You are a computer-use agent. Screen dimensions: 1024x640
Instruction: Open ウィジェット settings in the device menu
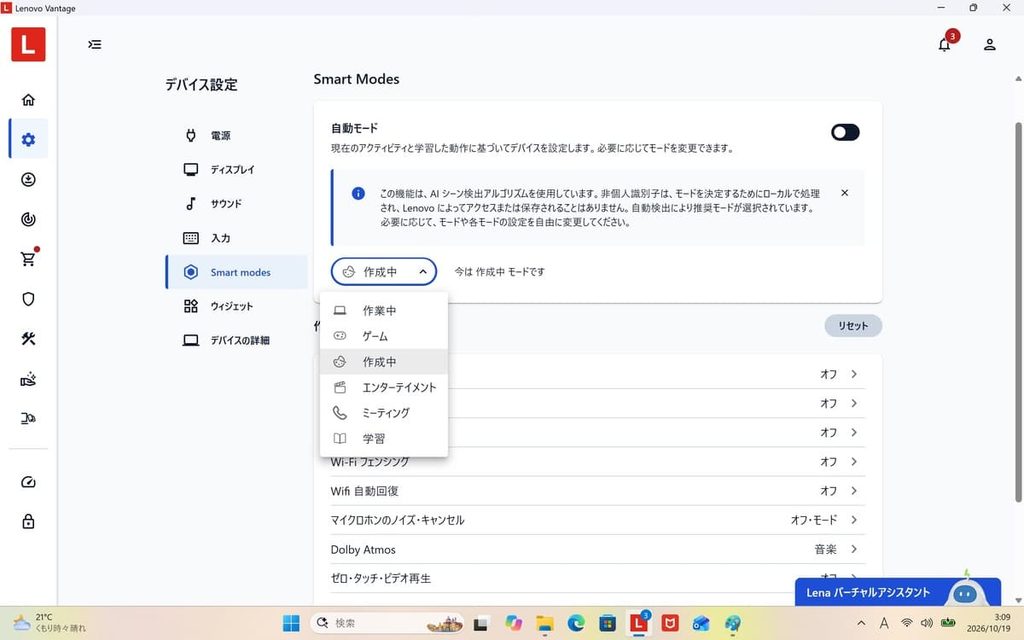click(x=236, y=306)
